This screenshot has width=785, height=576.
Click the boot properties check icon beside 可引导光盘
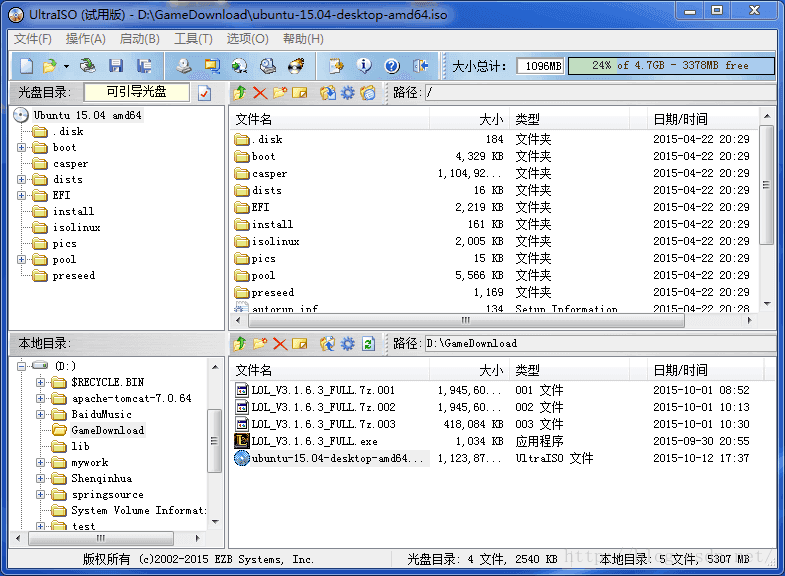[x=205, y=93]
